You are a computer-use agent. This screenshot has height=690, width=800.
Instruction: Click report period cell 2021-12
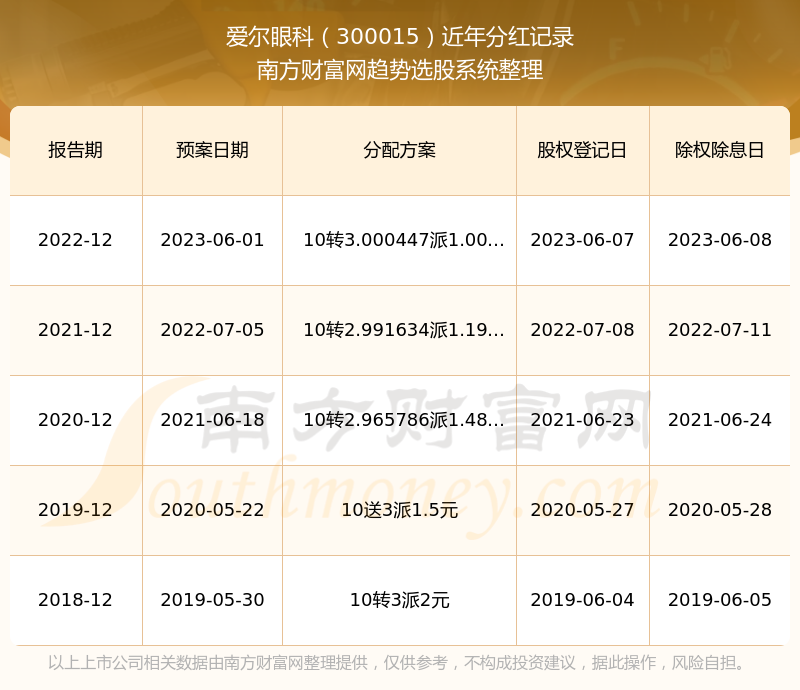coord(76,330)
